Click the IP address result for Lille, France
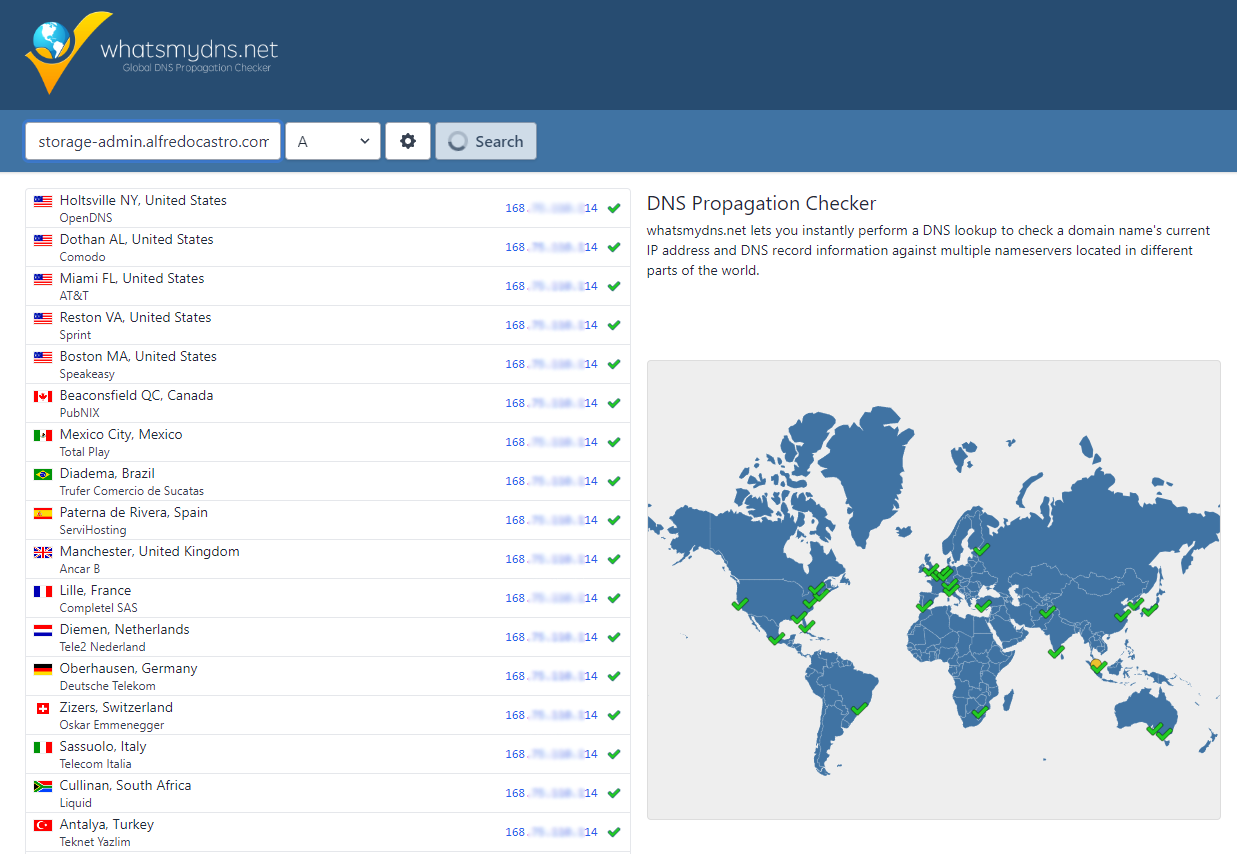The image size is (1237, 854). 551,598
